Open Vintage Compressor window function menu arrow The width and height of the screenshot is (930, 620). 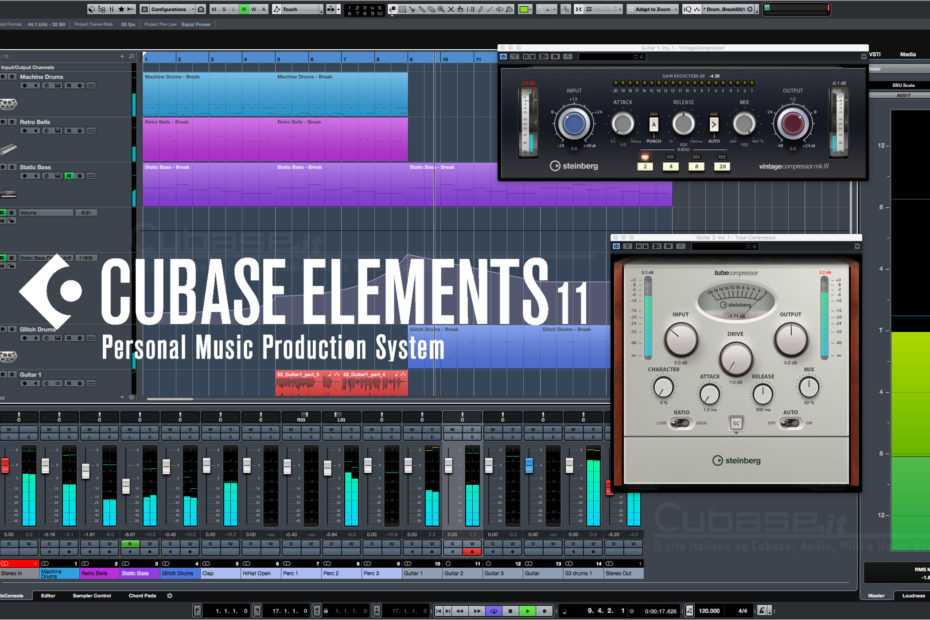(864, 56)
